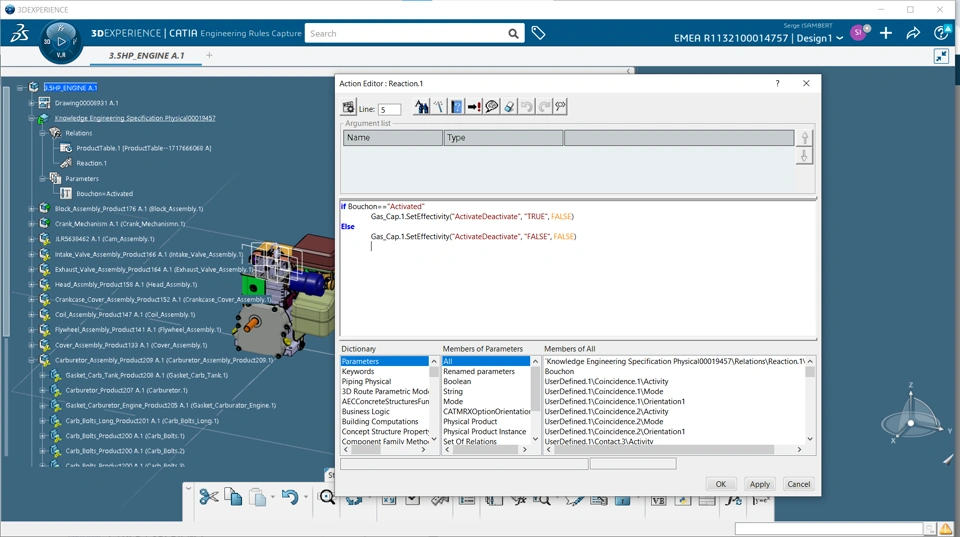Image resolution: width=960 pixels, height=537 pixels.
Task: Select Piping Physical in the Dictionary list
Action: 366,381
